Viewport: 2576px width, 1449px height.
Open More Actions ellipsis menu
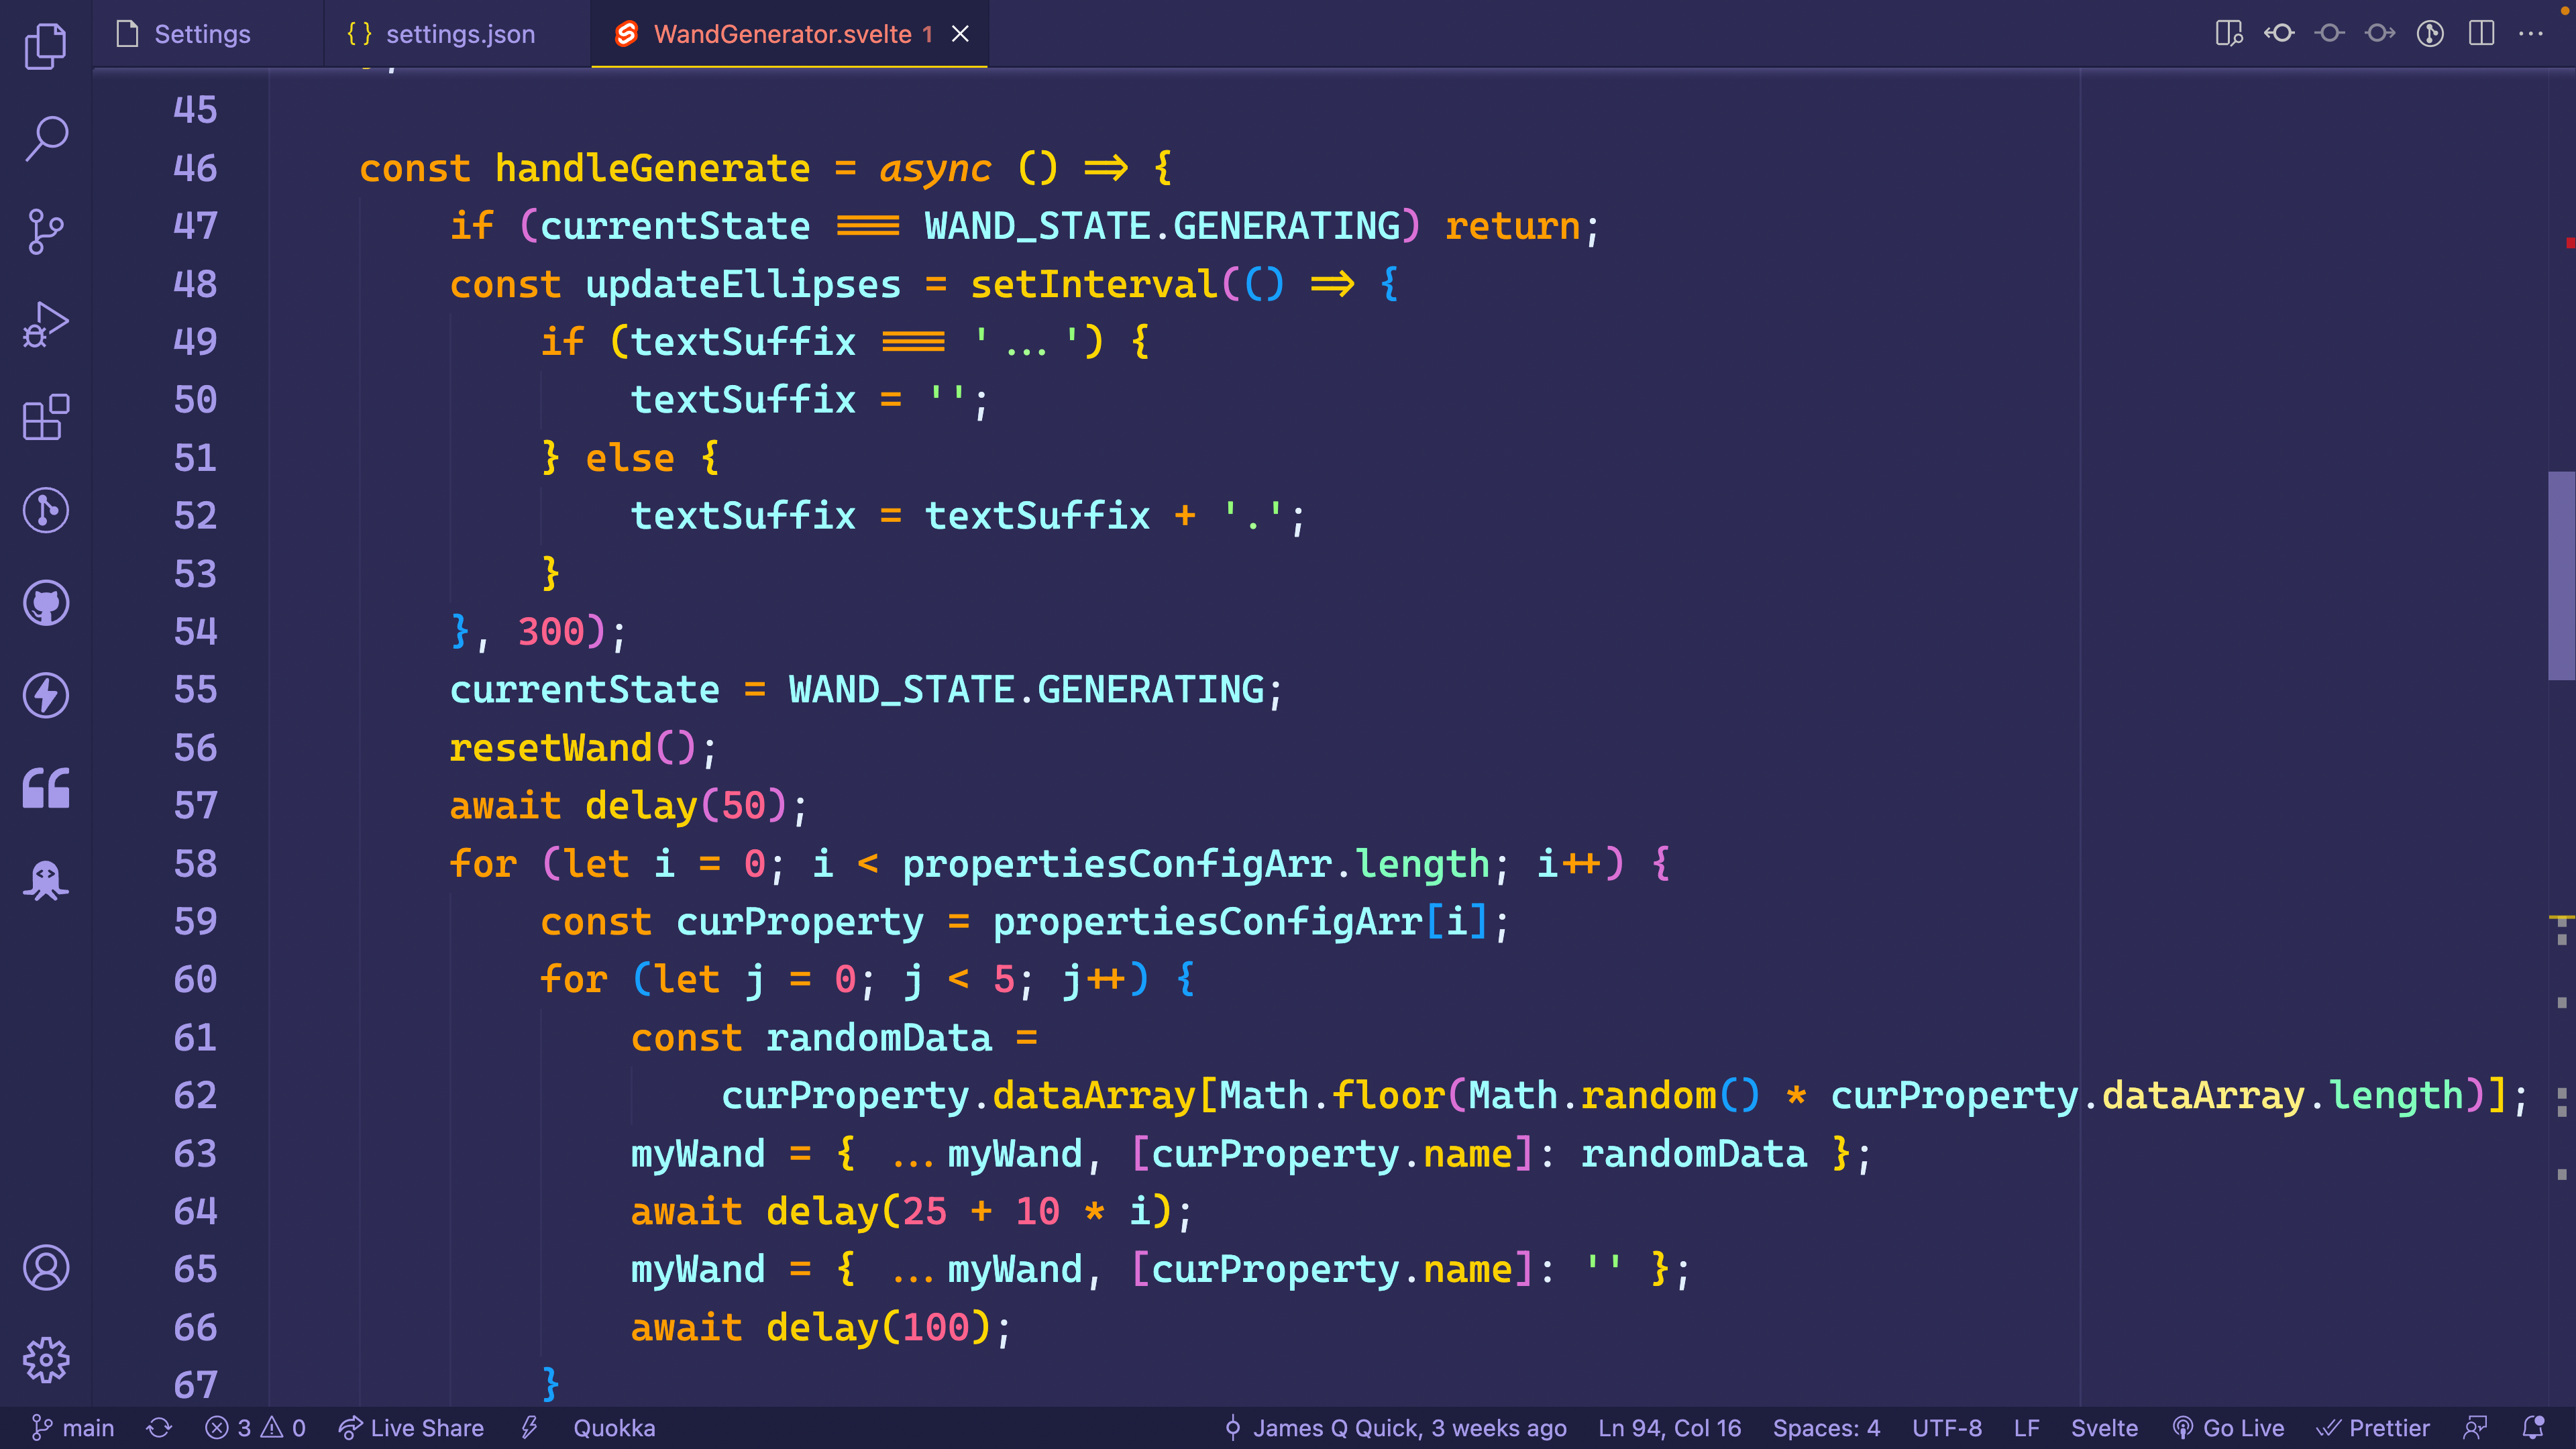(x=2531, y=33)
